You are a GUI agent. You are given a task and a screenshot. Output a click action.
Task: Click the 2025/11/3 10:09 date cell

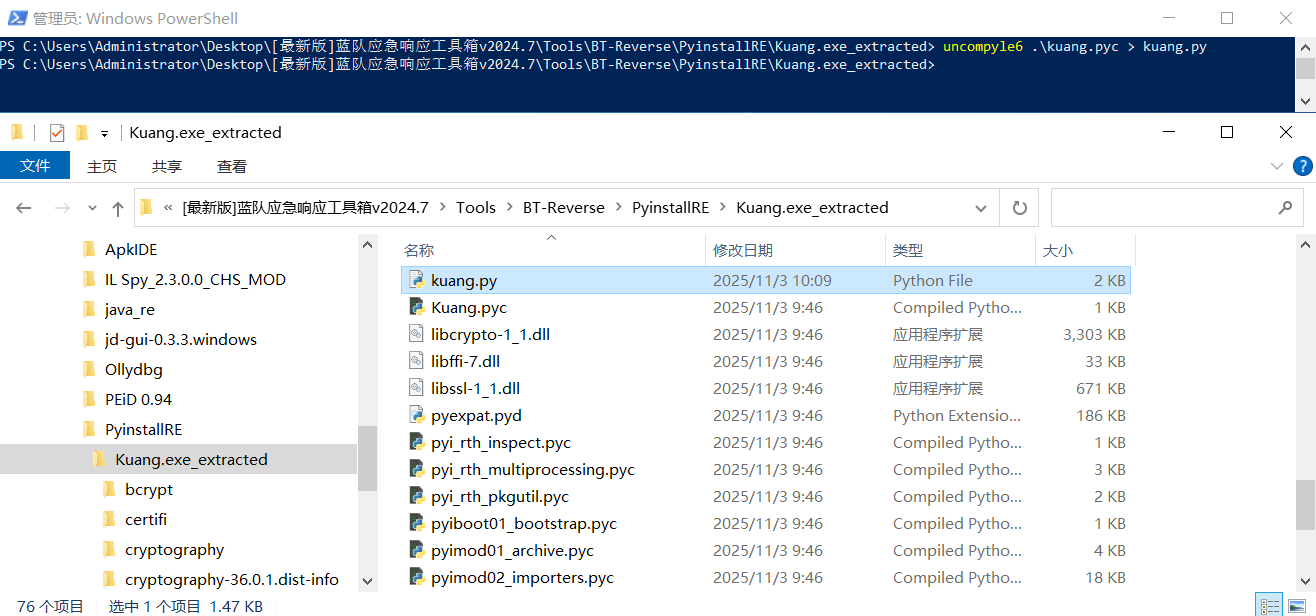(x=772, y=281)
